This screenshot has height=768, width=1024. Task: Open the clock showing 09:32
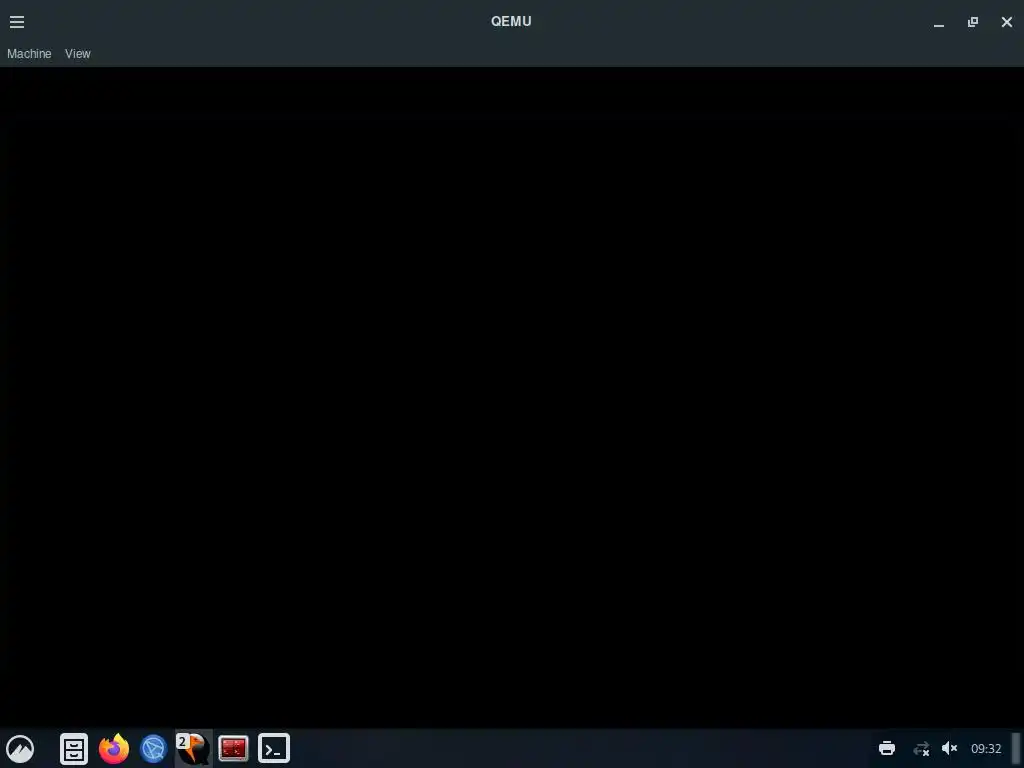986,748
